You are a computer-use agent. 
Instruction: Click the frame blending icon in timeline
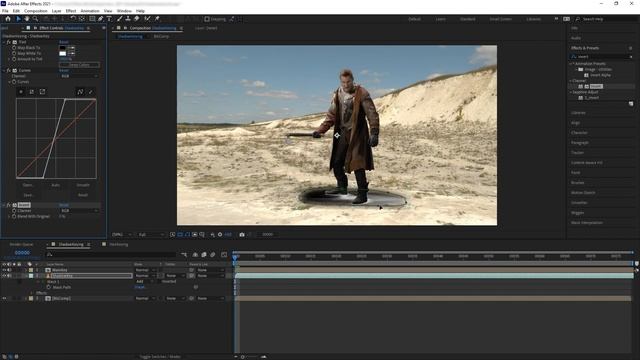click(204, 255)
